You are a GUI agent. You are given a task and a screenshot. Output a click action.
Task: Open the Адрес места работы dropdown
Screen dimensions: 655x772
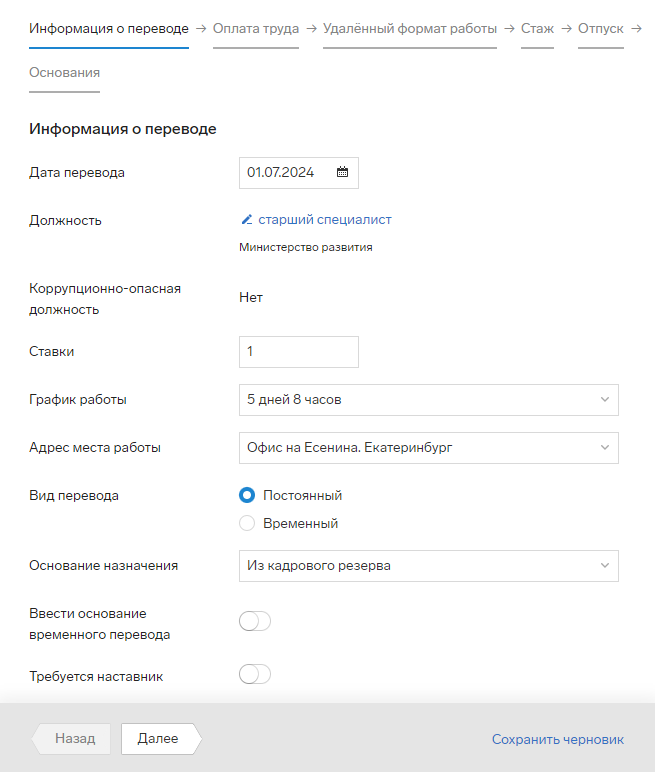point(429,448)
